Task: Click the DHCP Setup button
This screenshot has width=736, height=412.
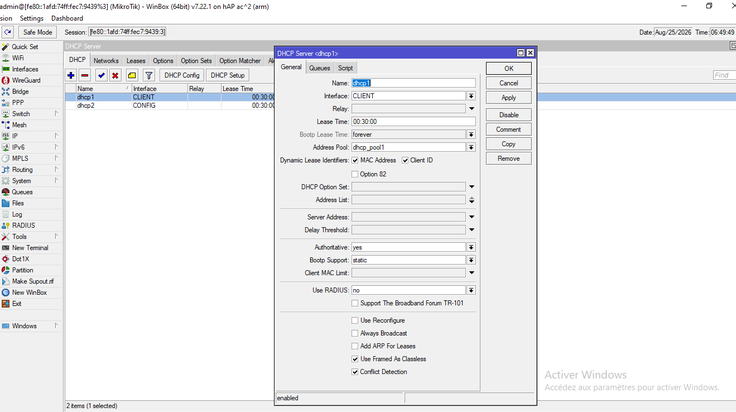Action: (228, 75)
